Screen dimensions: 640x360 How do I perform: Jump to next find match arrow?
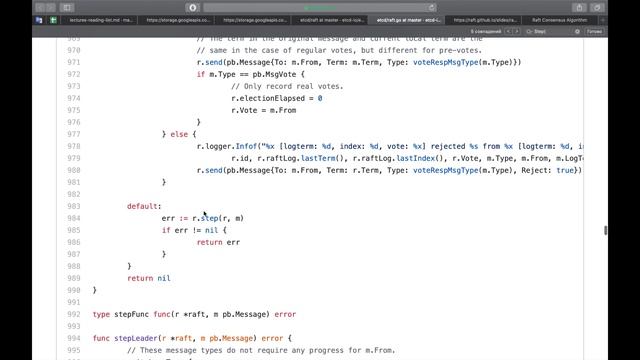click(x=516, y=31)
